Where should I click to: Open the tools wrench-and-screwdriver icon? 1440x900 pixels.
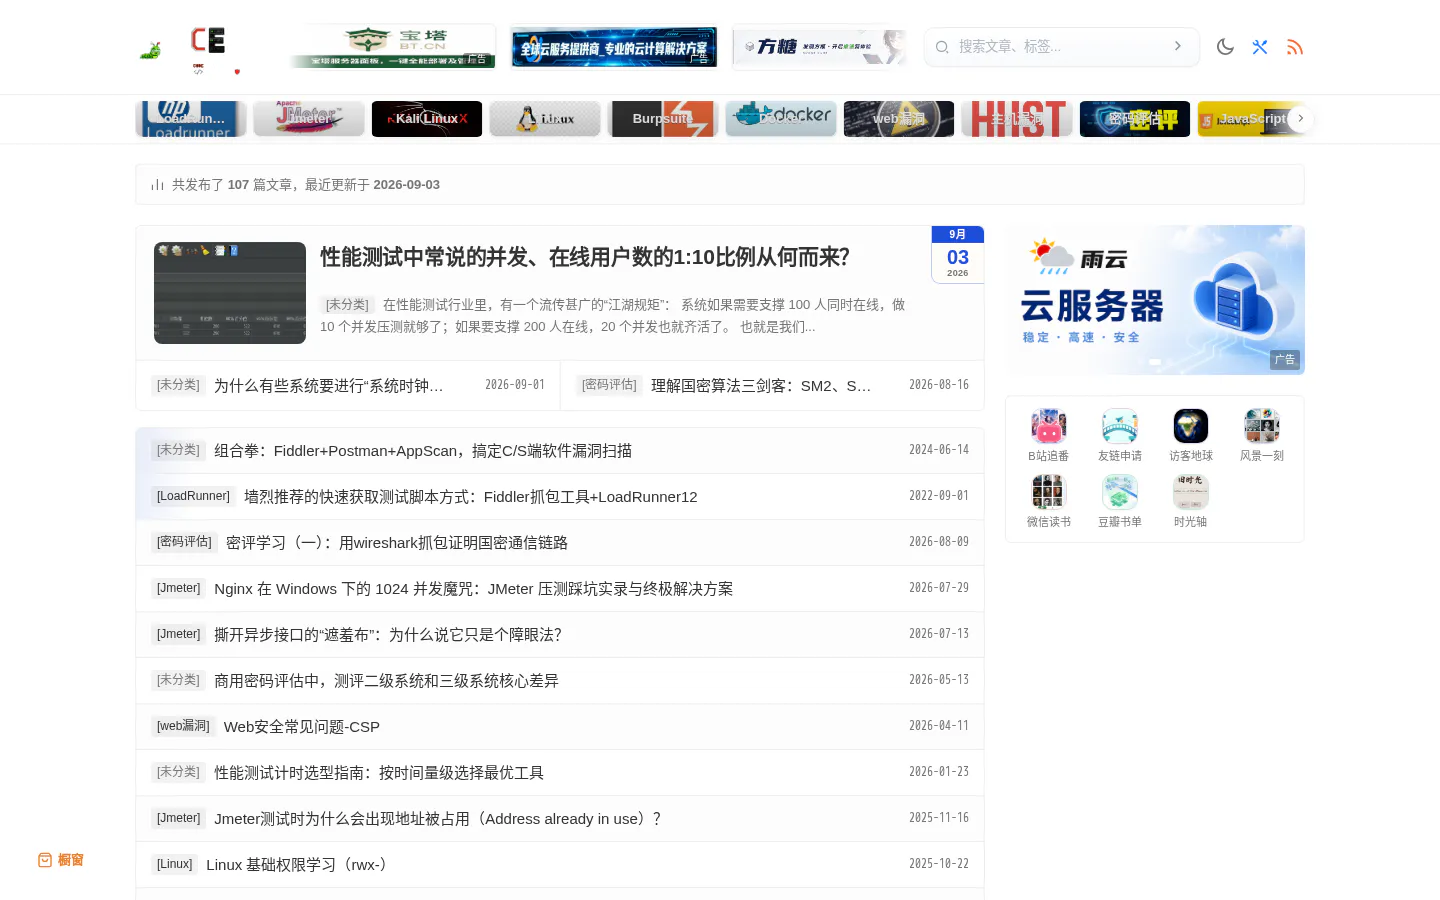[1260, 47]
